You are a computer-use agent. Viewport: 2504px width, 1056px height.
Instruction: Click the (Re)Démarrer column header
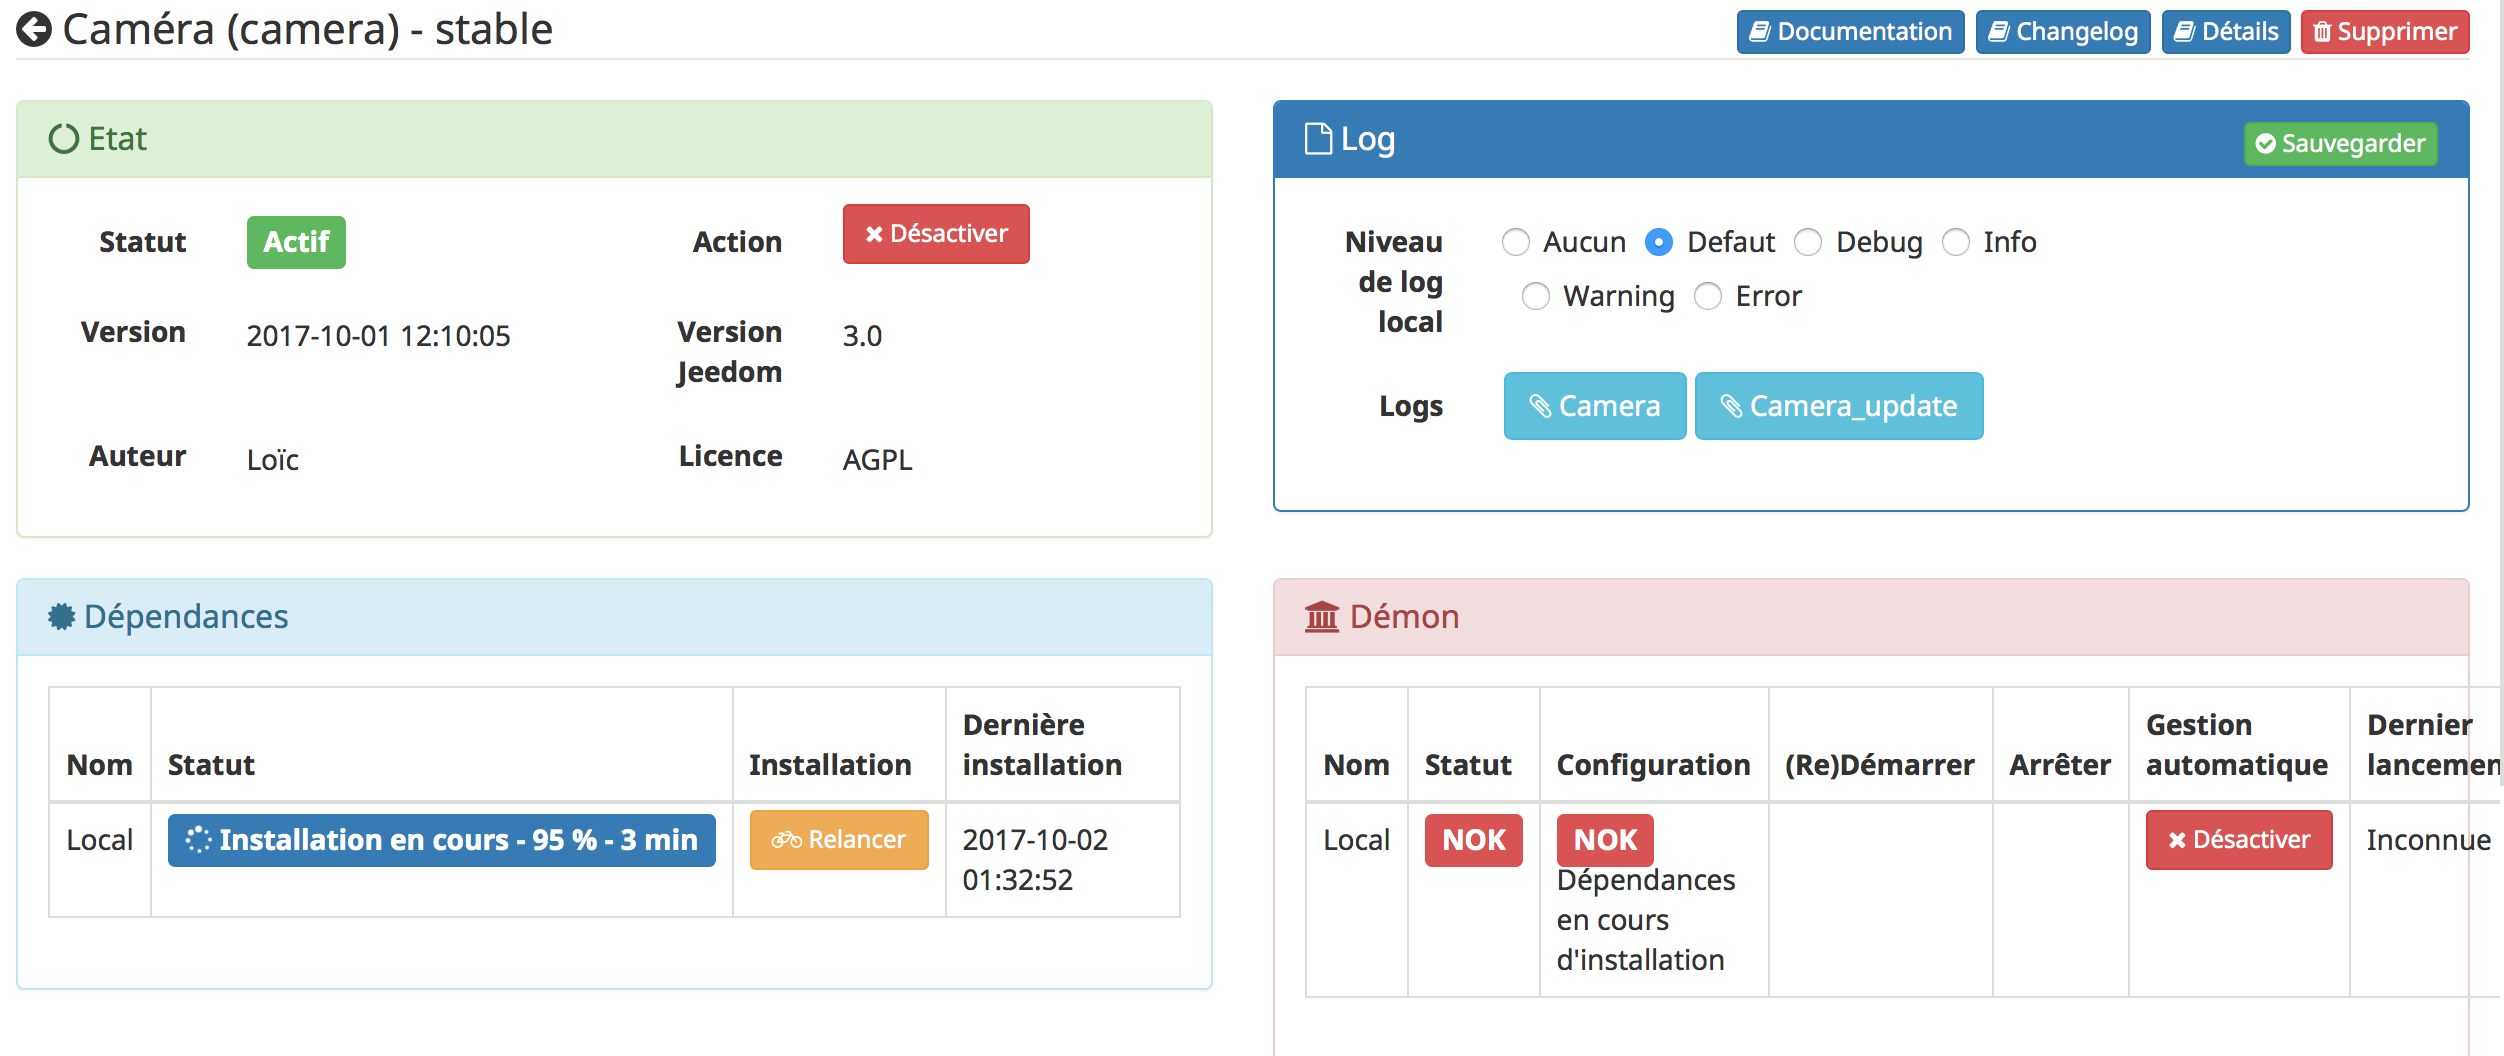(x=1880, y=765)
